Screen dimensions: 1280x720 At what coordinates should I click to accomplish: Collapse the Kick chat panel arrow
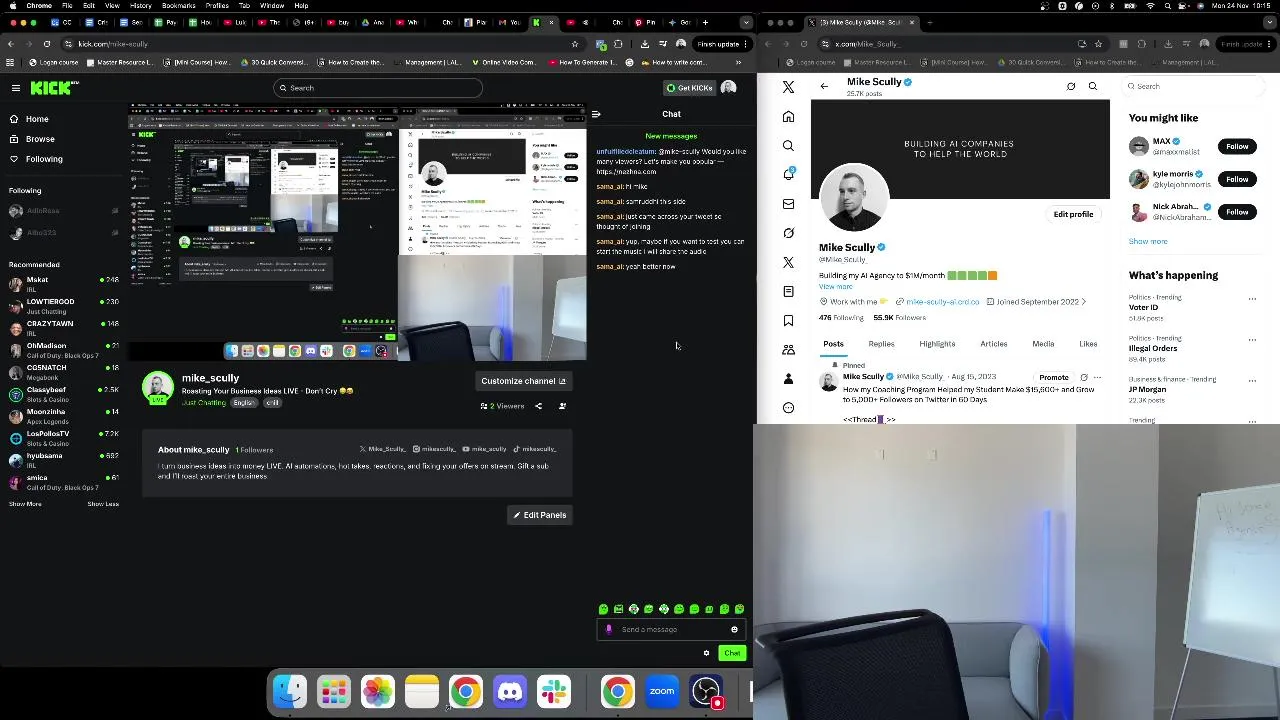coord(596,114)
